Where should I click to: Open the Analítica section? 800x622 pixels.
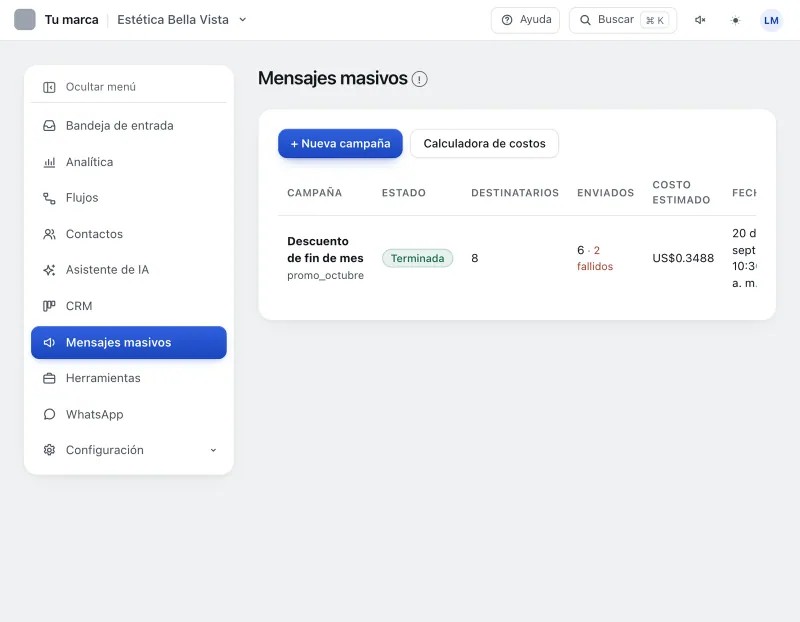[129, 162]
